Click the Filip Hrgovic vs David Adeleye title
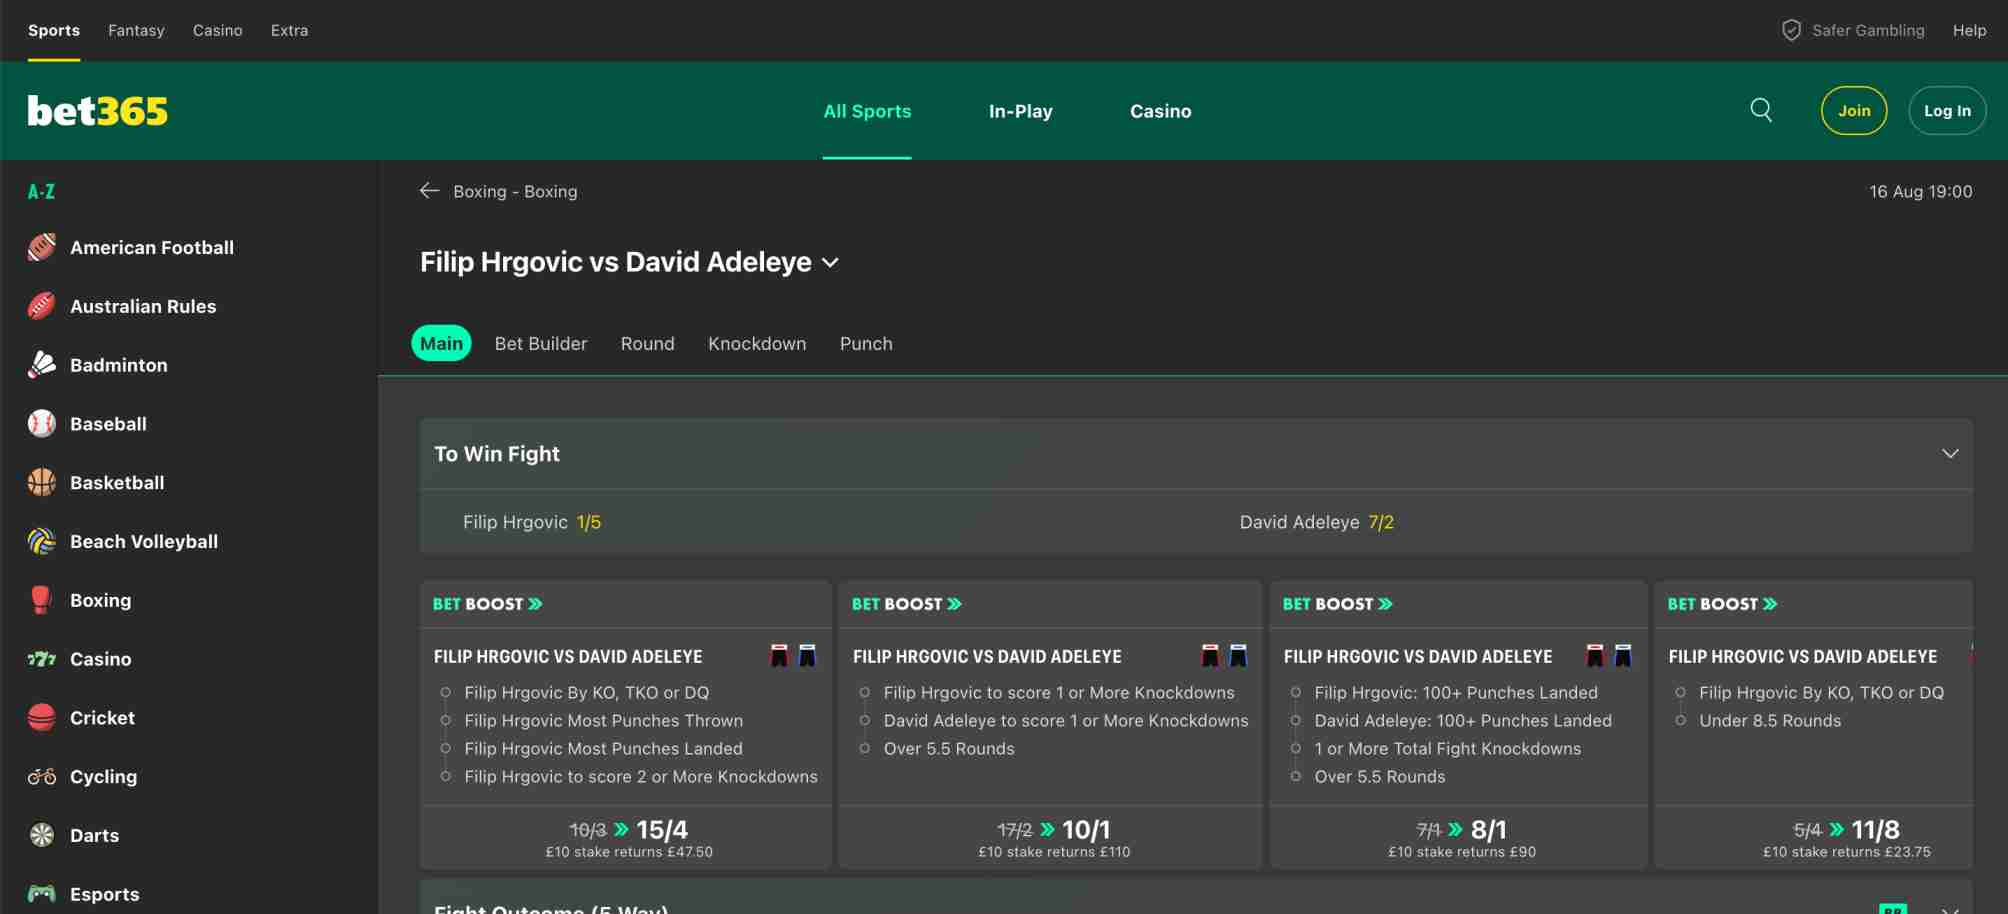2008x914 pixels. pos(616,262)
